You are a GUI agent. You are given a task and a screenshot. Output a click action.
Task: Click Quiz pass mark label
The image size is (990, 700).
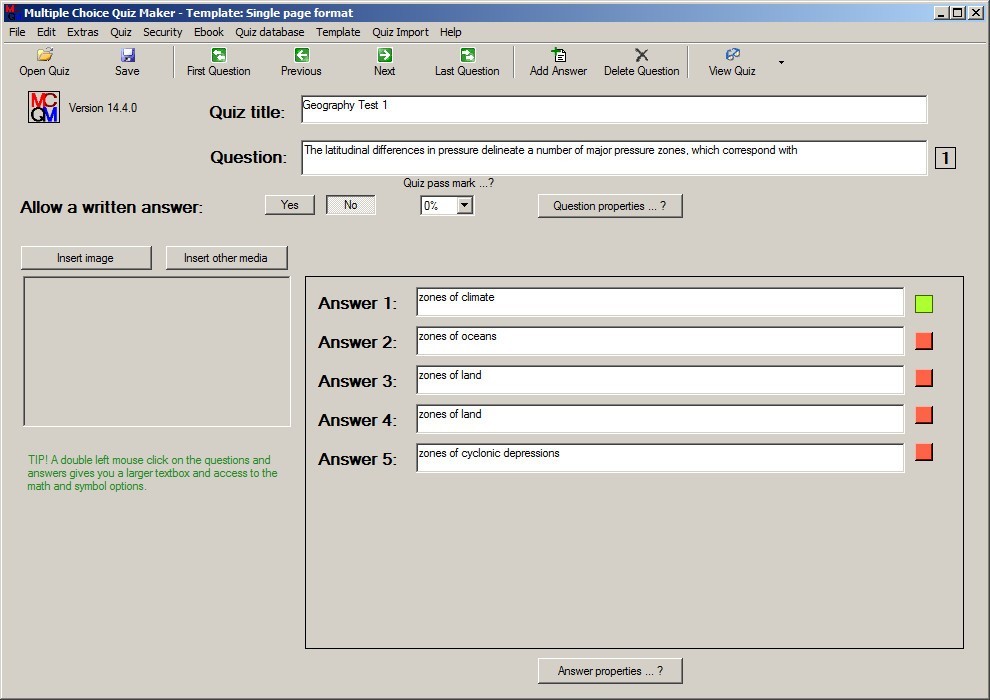[448, 183]
